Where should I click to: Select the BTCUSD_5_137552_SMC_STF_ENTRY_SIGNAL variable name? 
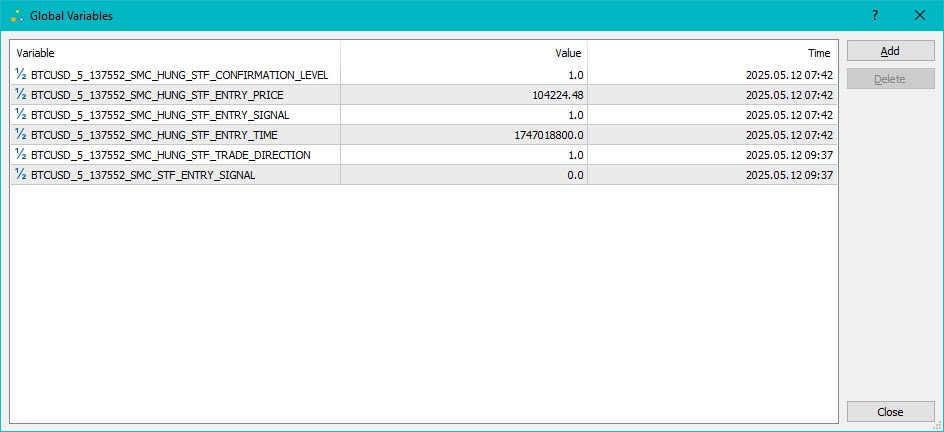click(143, 175)
